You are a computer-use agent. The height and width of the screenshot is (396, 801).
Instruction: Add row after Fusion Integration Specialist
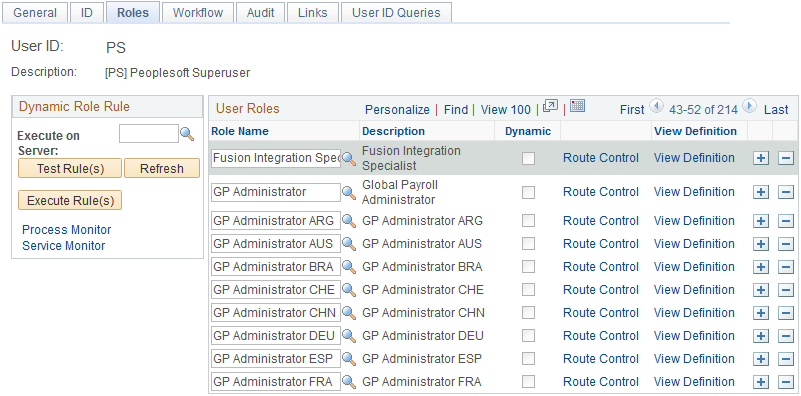[761, 158]
